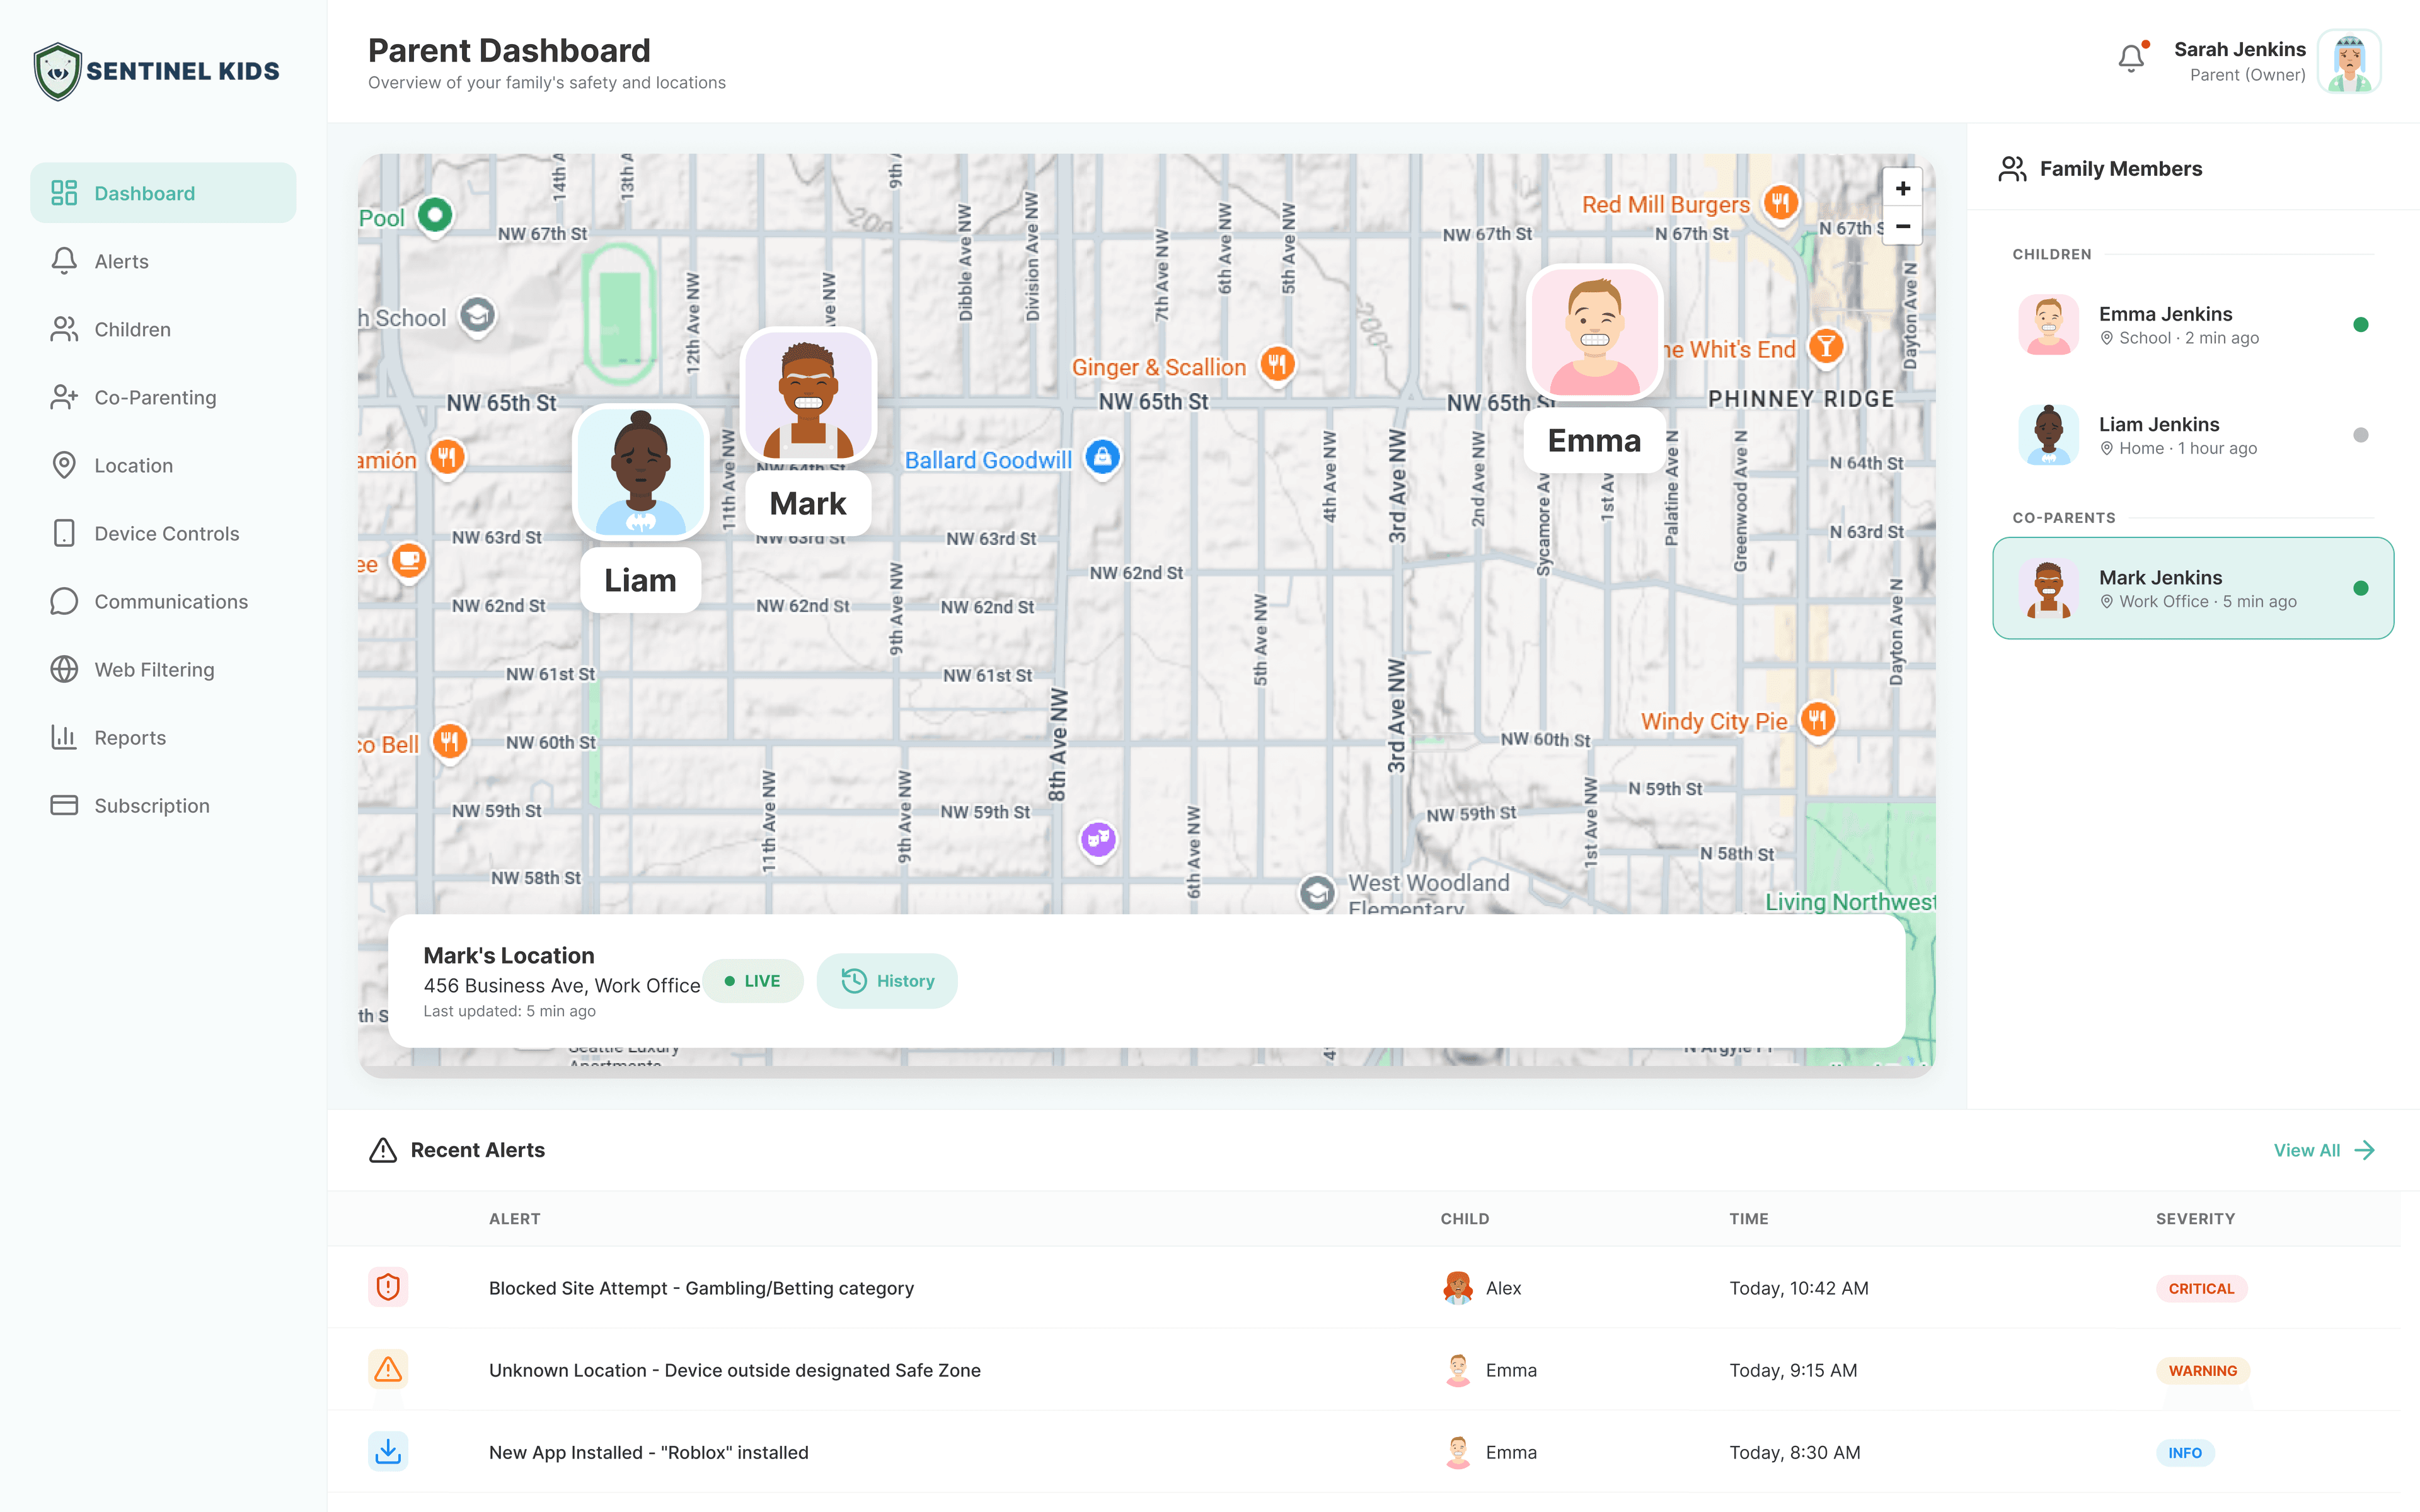The height and width of the screenshot is (1512, 2420).
Task: Open Subscription page
Action: click(163, 805)
